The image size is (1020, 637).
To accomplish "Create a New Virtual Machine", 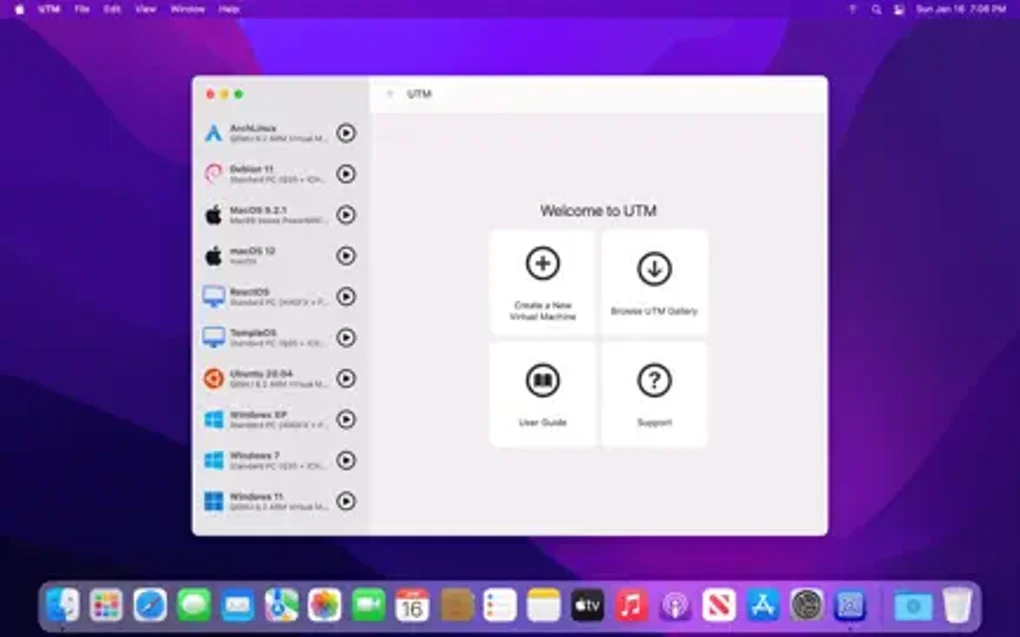I will (543, 282).
